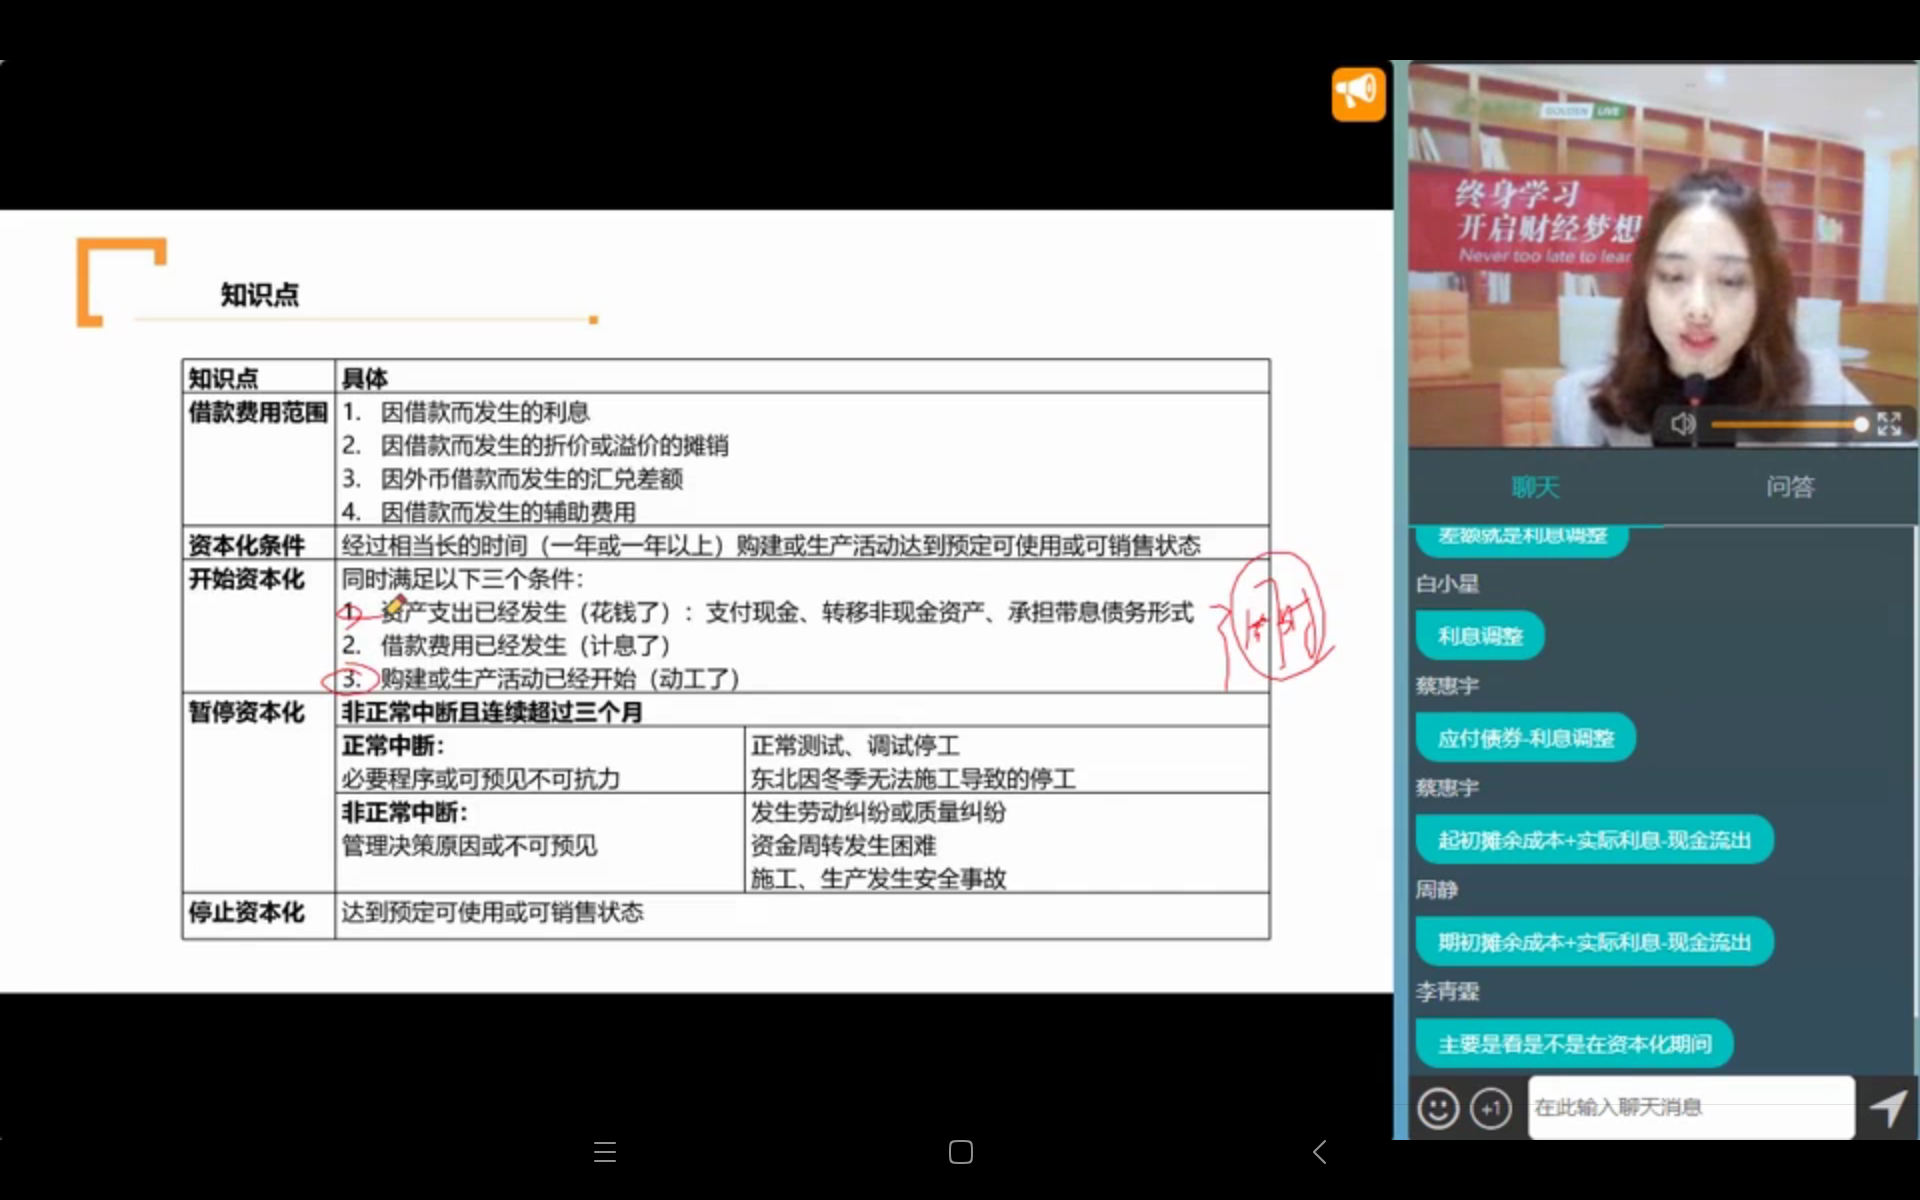Click username 周静 in chat
1920x1200 pixels.
click(1437, 889)
